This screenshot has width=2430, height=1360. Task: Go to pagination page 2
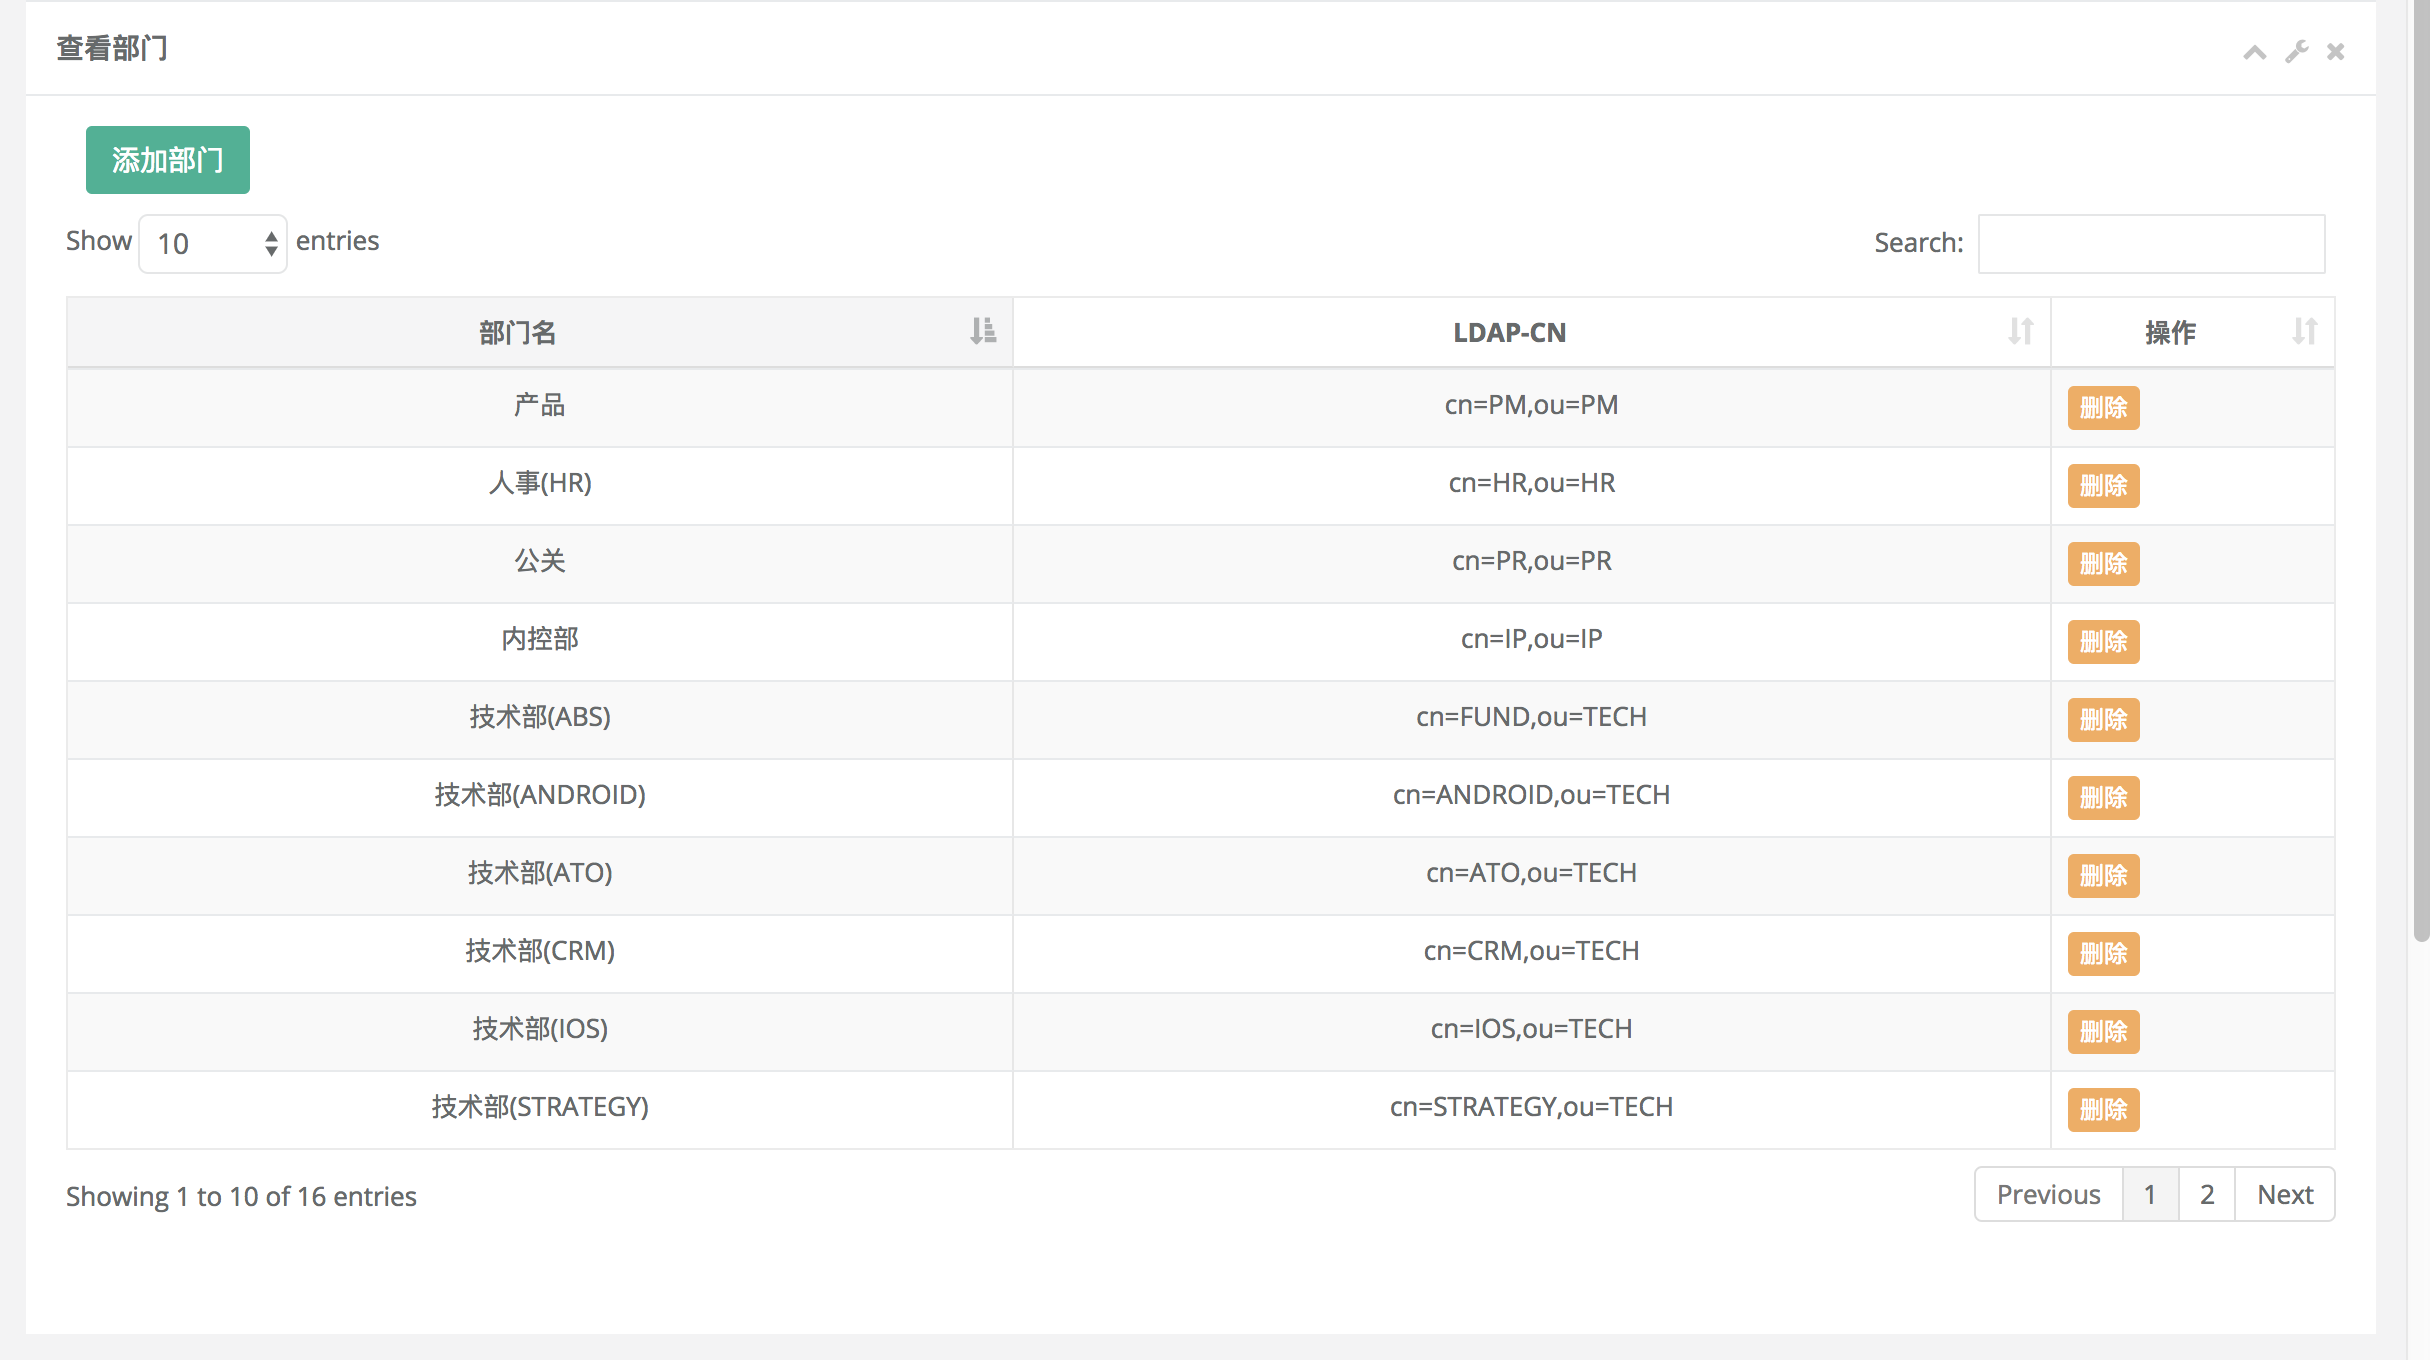(2207, 1194)
